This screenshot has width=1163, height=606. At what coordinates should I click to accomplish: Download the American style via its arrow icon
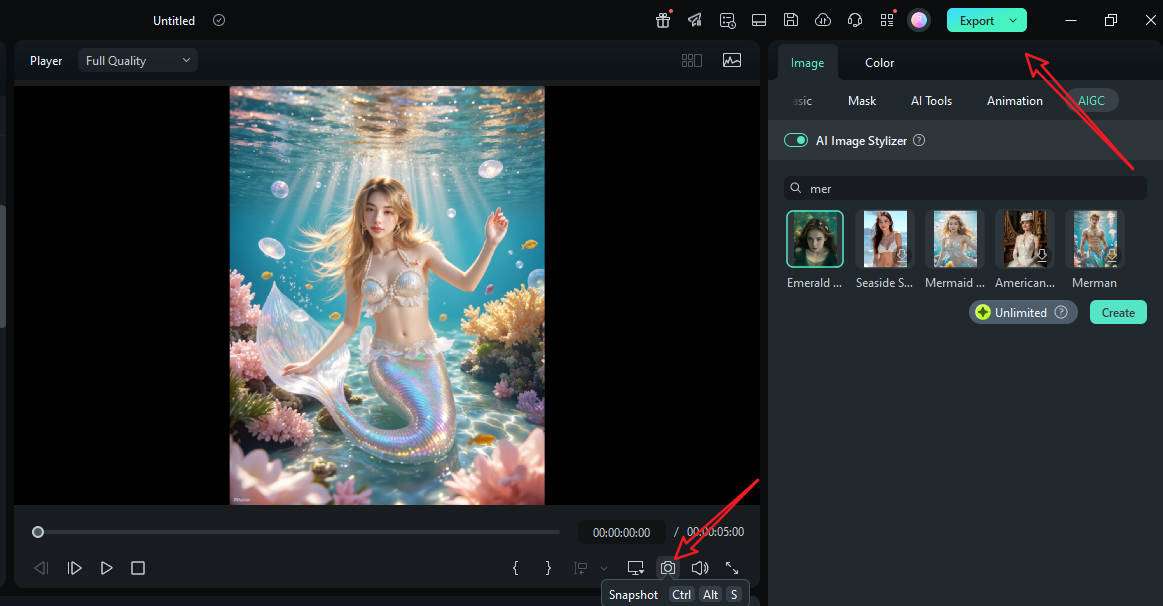click(x=1041, y=256)
